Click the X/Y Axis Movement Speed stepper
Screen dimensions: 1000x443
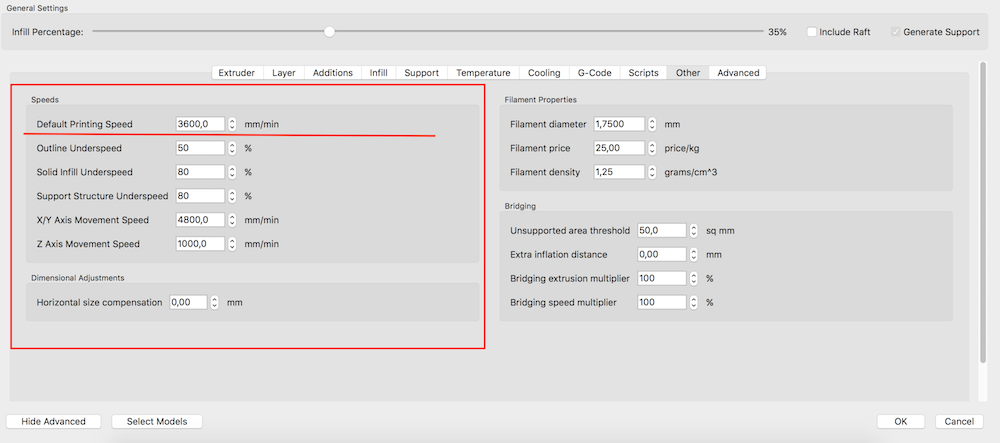232,220
